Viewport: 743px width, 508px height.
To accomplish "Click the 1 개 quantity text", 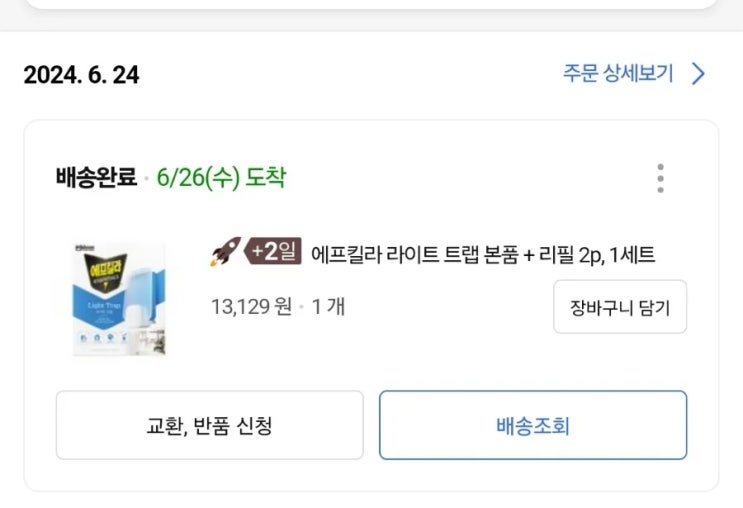I will 328,306.
